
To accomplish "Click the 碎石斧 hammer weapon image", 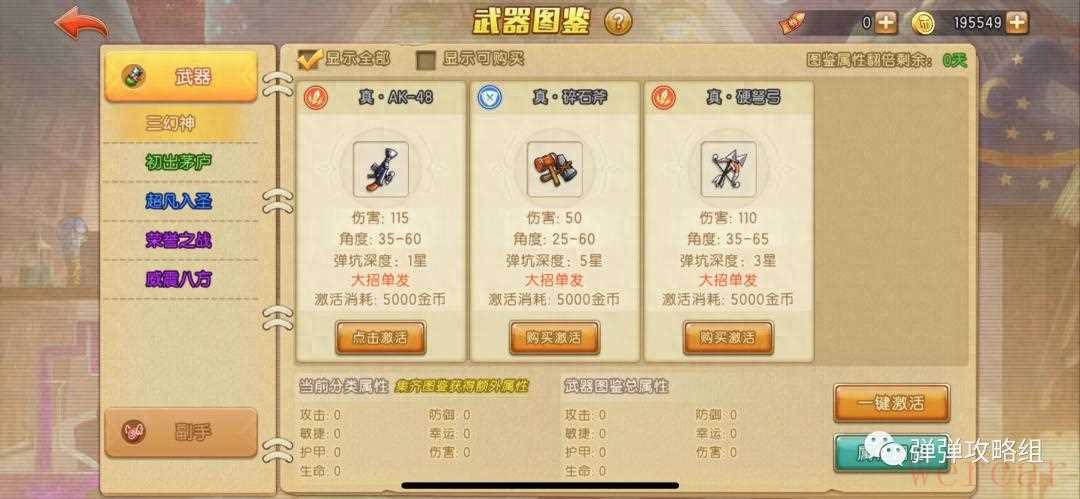I will [x=554, y=169].
